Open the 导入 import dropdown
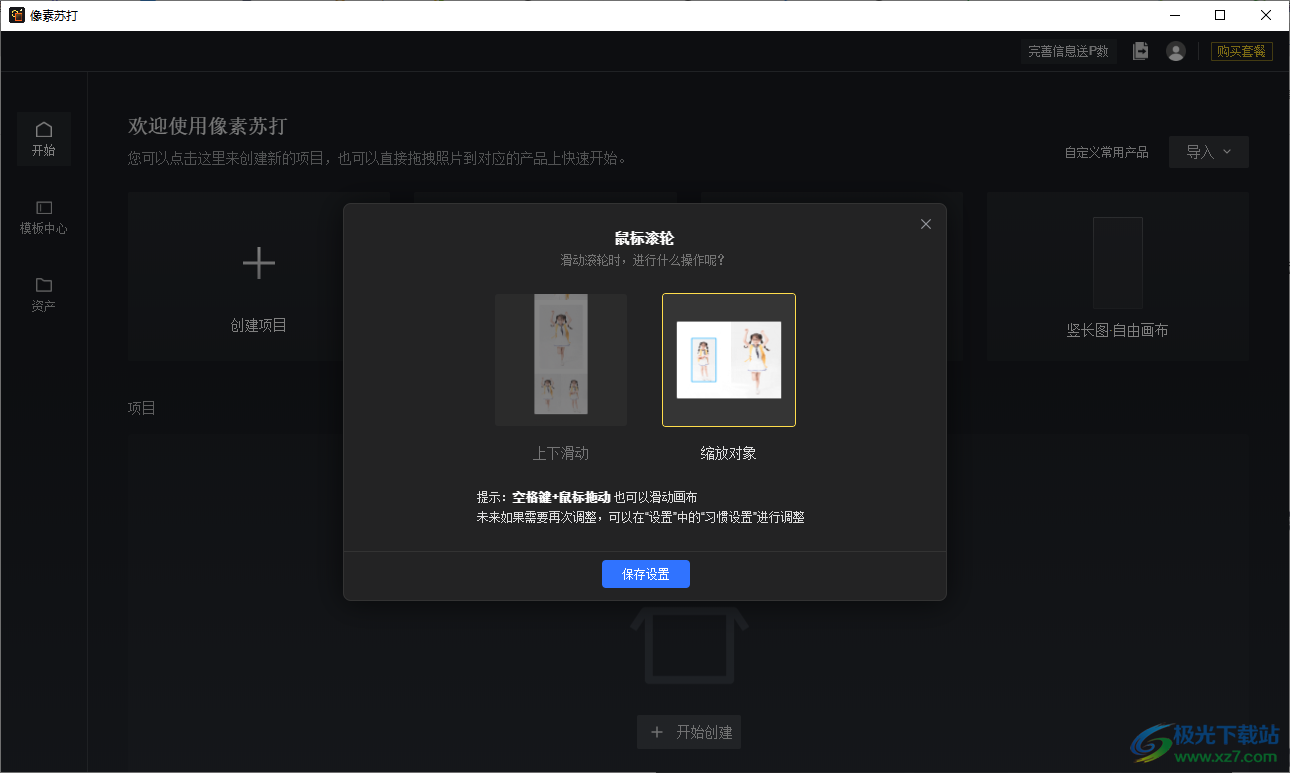 pos(1208,152)
